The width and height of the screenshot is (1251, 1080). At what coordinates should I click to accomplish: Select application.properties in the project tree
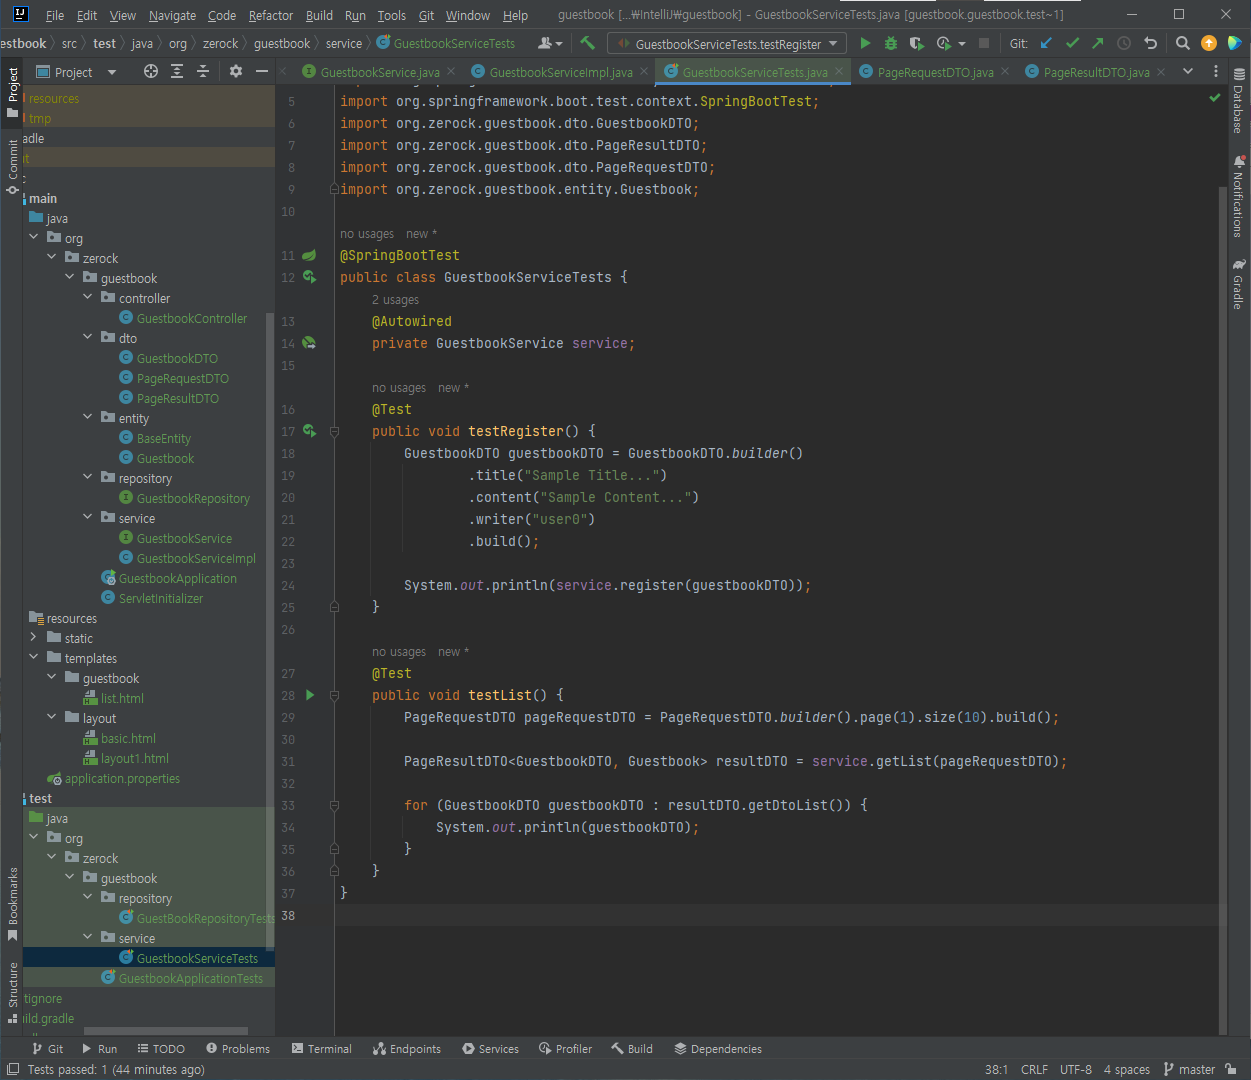pyautogui.click(x=122, y=778)
